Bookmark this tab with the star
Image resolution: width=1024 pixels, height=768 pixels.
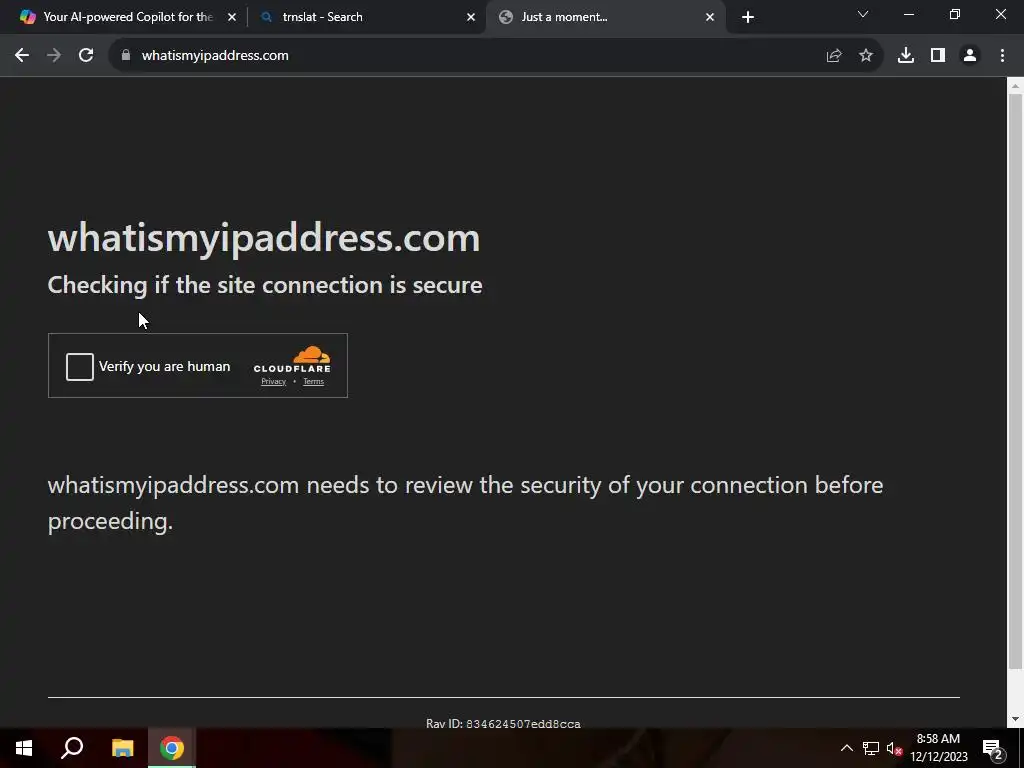pos(866,56)
